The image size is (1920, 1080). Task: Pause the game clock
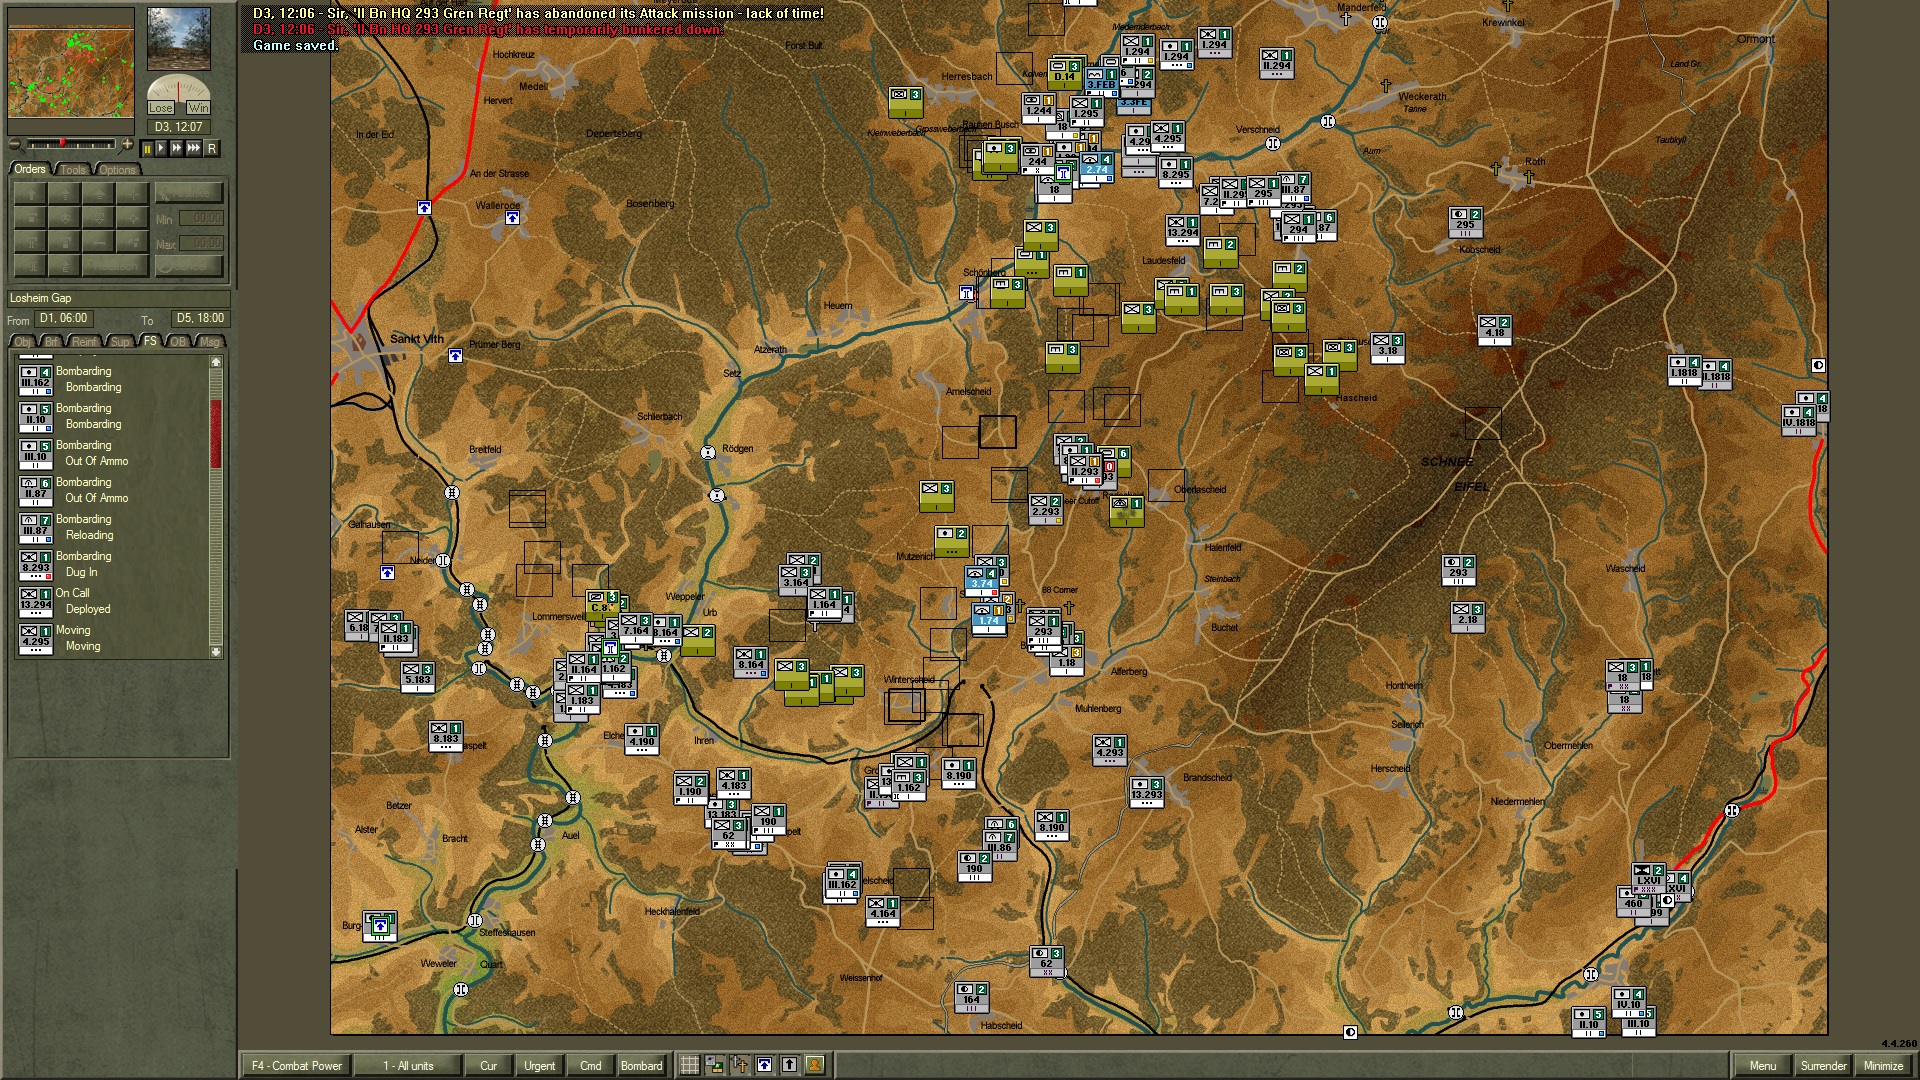[x=147, y=148]
